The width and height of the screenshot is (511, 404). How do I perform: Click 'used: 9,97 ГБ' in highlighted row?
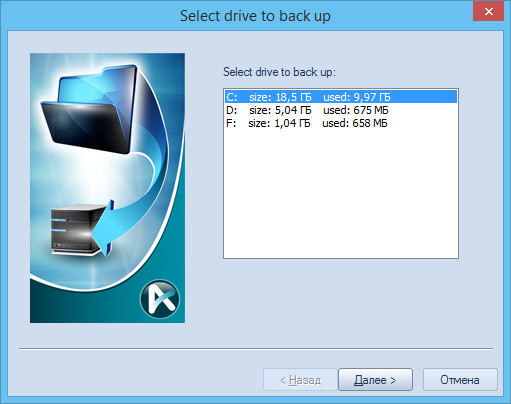(357, 97)
